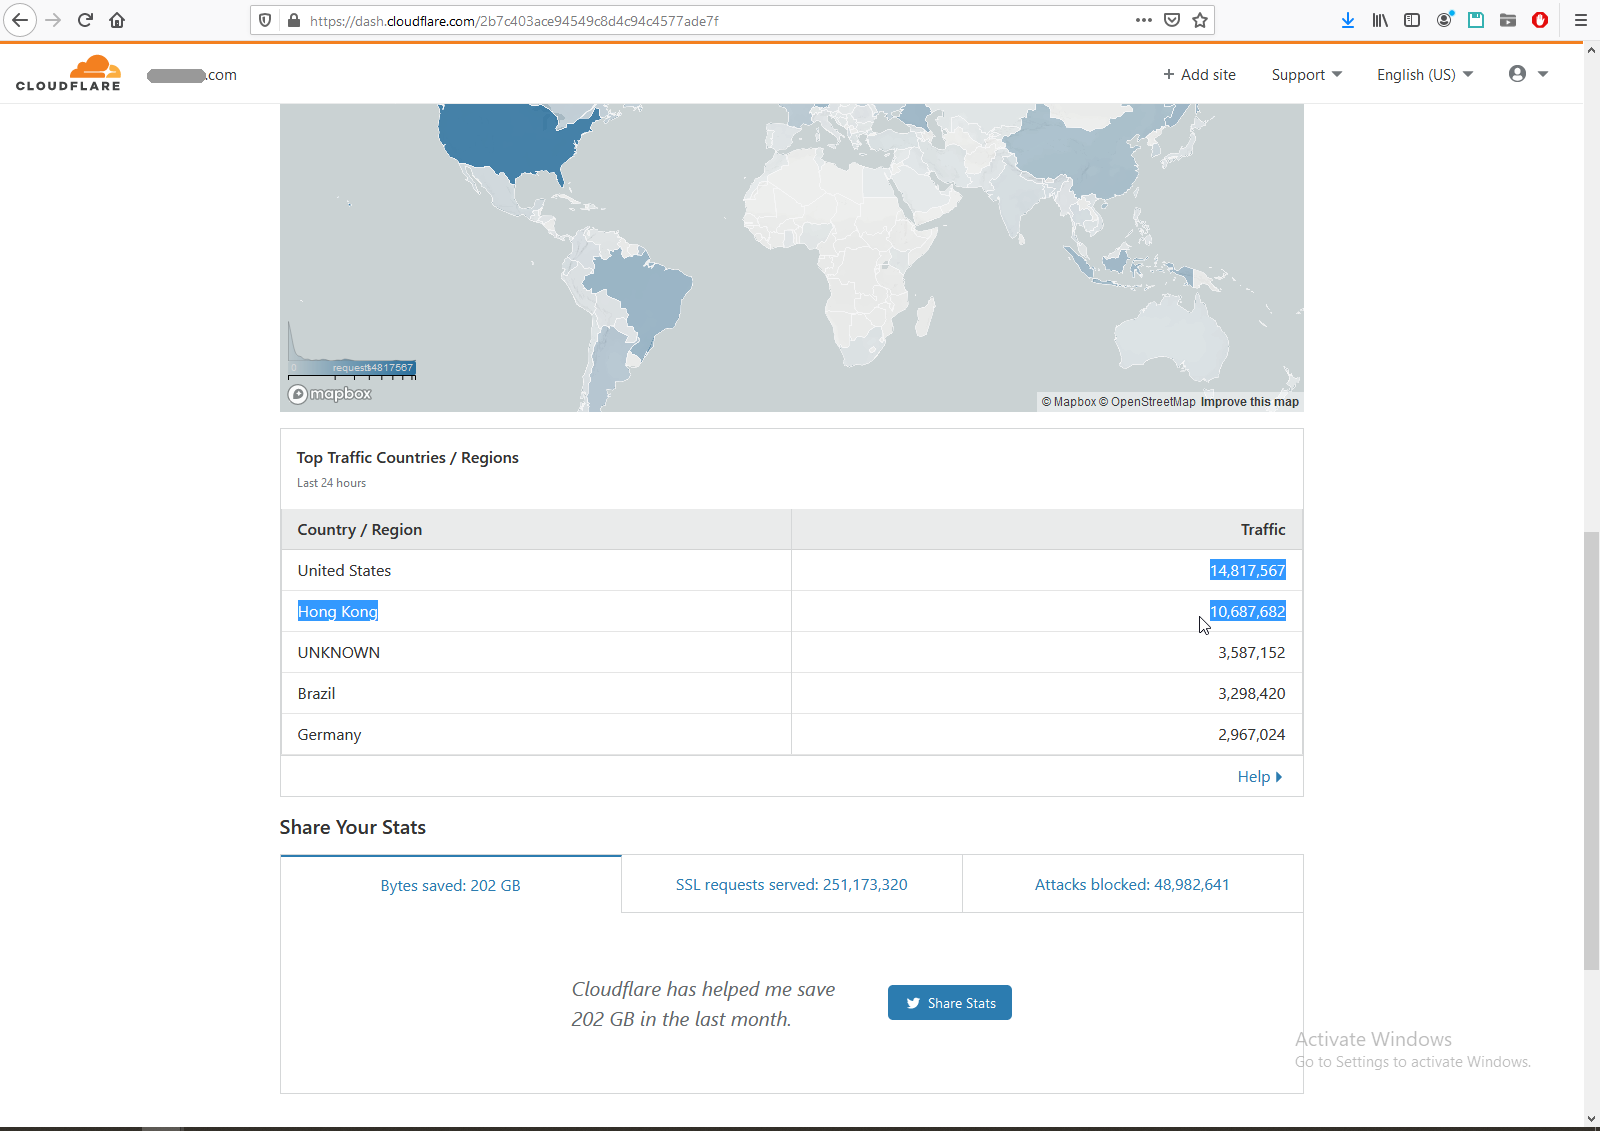1600x1131 pixels.
Task: Select the Attacks blocked tab
Action: point(1132,884)
